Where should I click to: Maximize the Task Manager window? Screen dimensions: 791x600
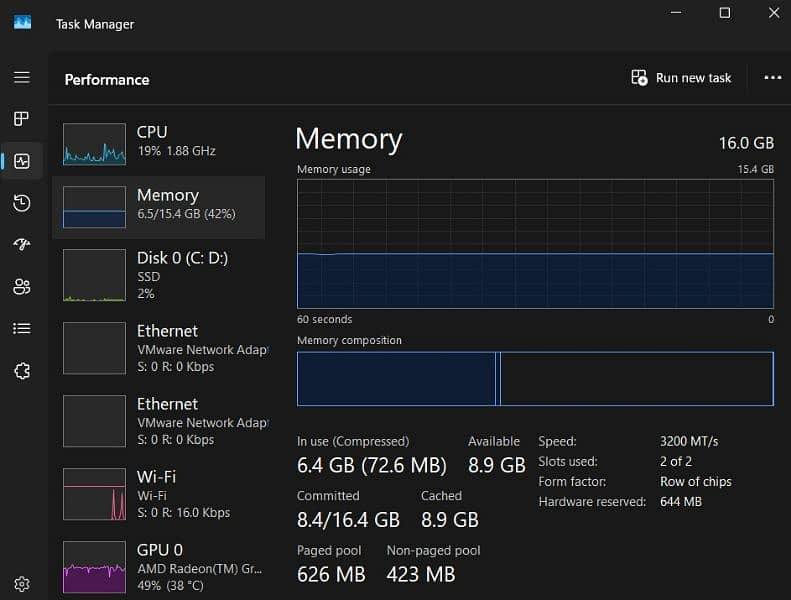tap(724, 13)
